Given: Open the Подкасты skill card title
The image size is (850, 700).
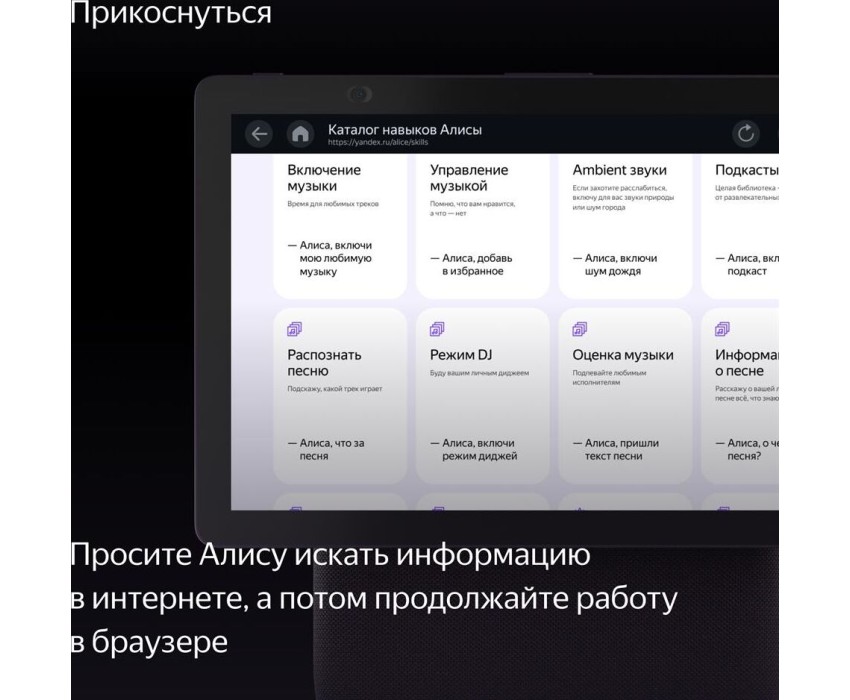Looking at the screenshot, I should pos(746,170).
